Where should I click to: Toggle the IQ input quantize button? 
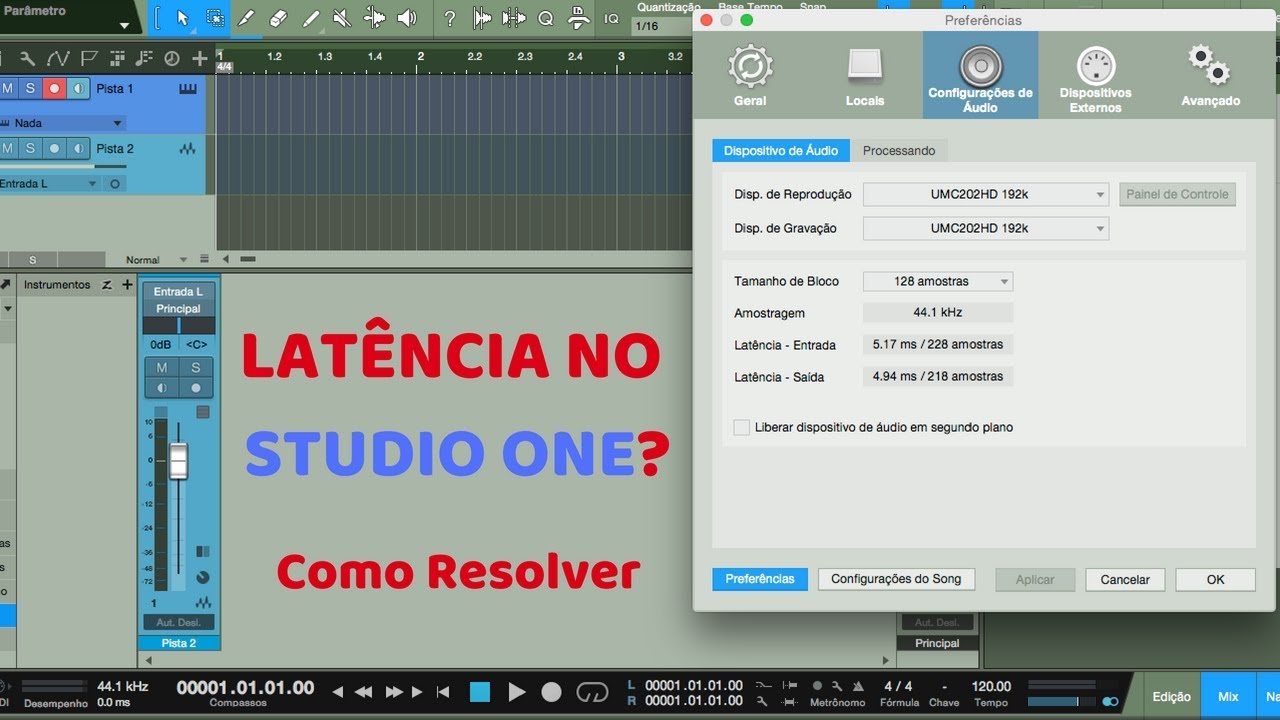(x=611, y=18)
